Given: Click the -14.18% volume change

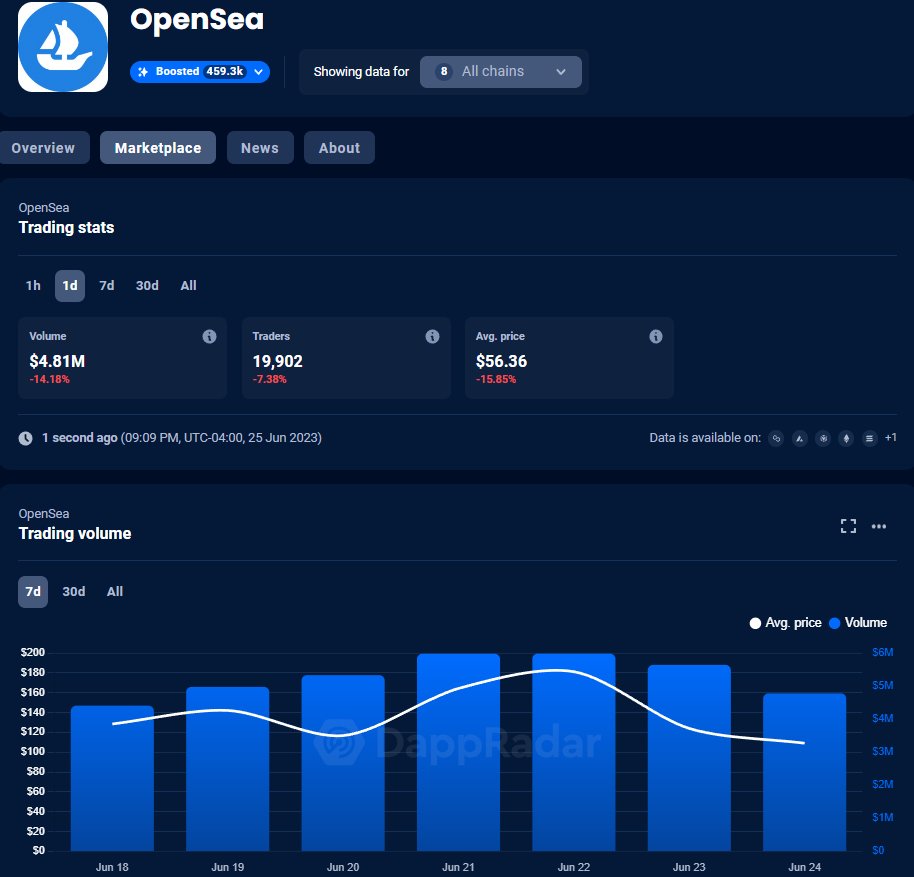Looking at the screenshot, I should tap(50, 379).
